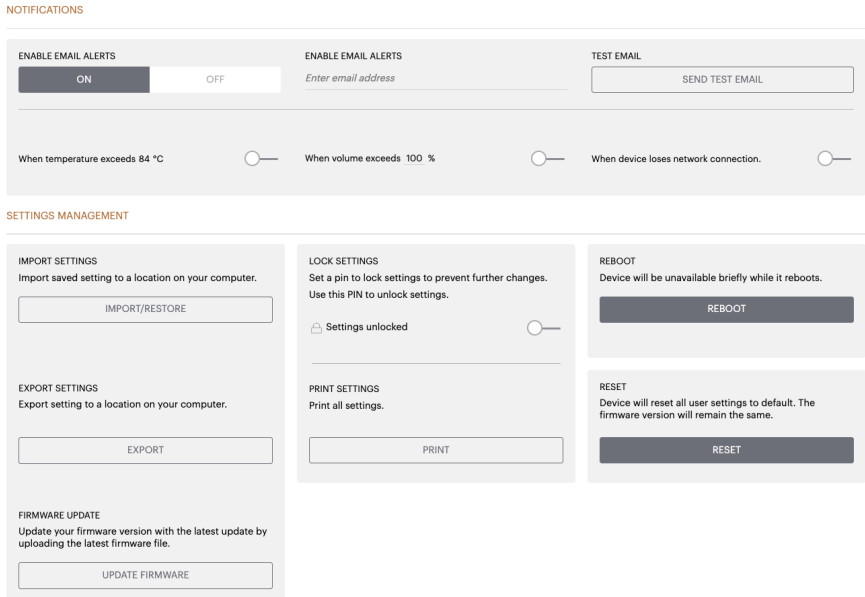Switch email alerts to OFF
This screenshot has height=597, width=865.
point(215,80)
